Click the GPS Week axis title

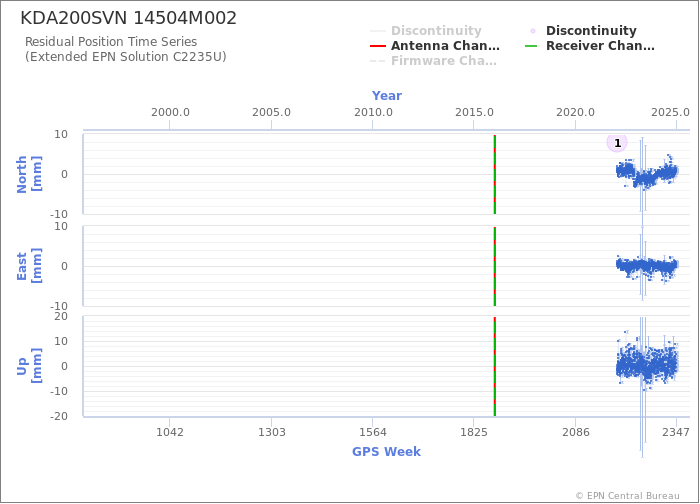386,451
